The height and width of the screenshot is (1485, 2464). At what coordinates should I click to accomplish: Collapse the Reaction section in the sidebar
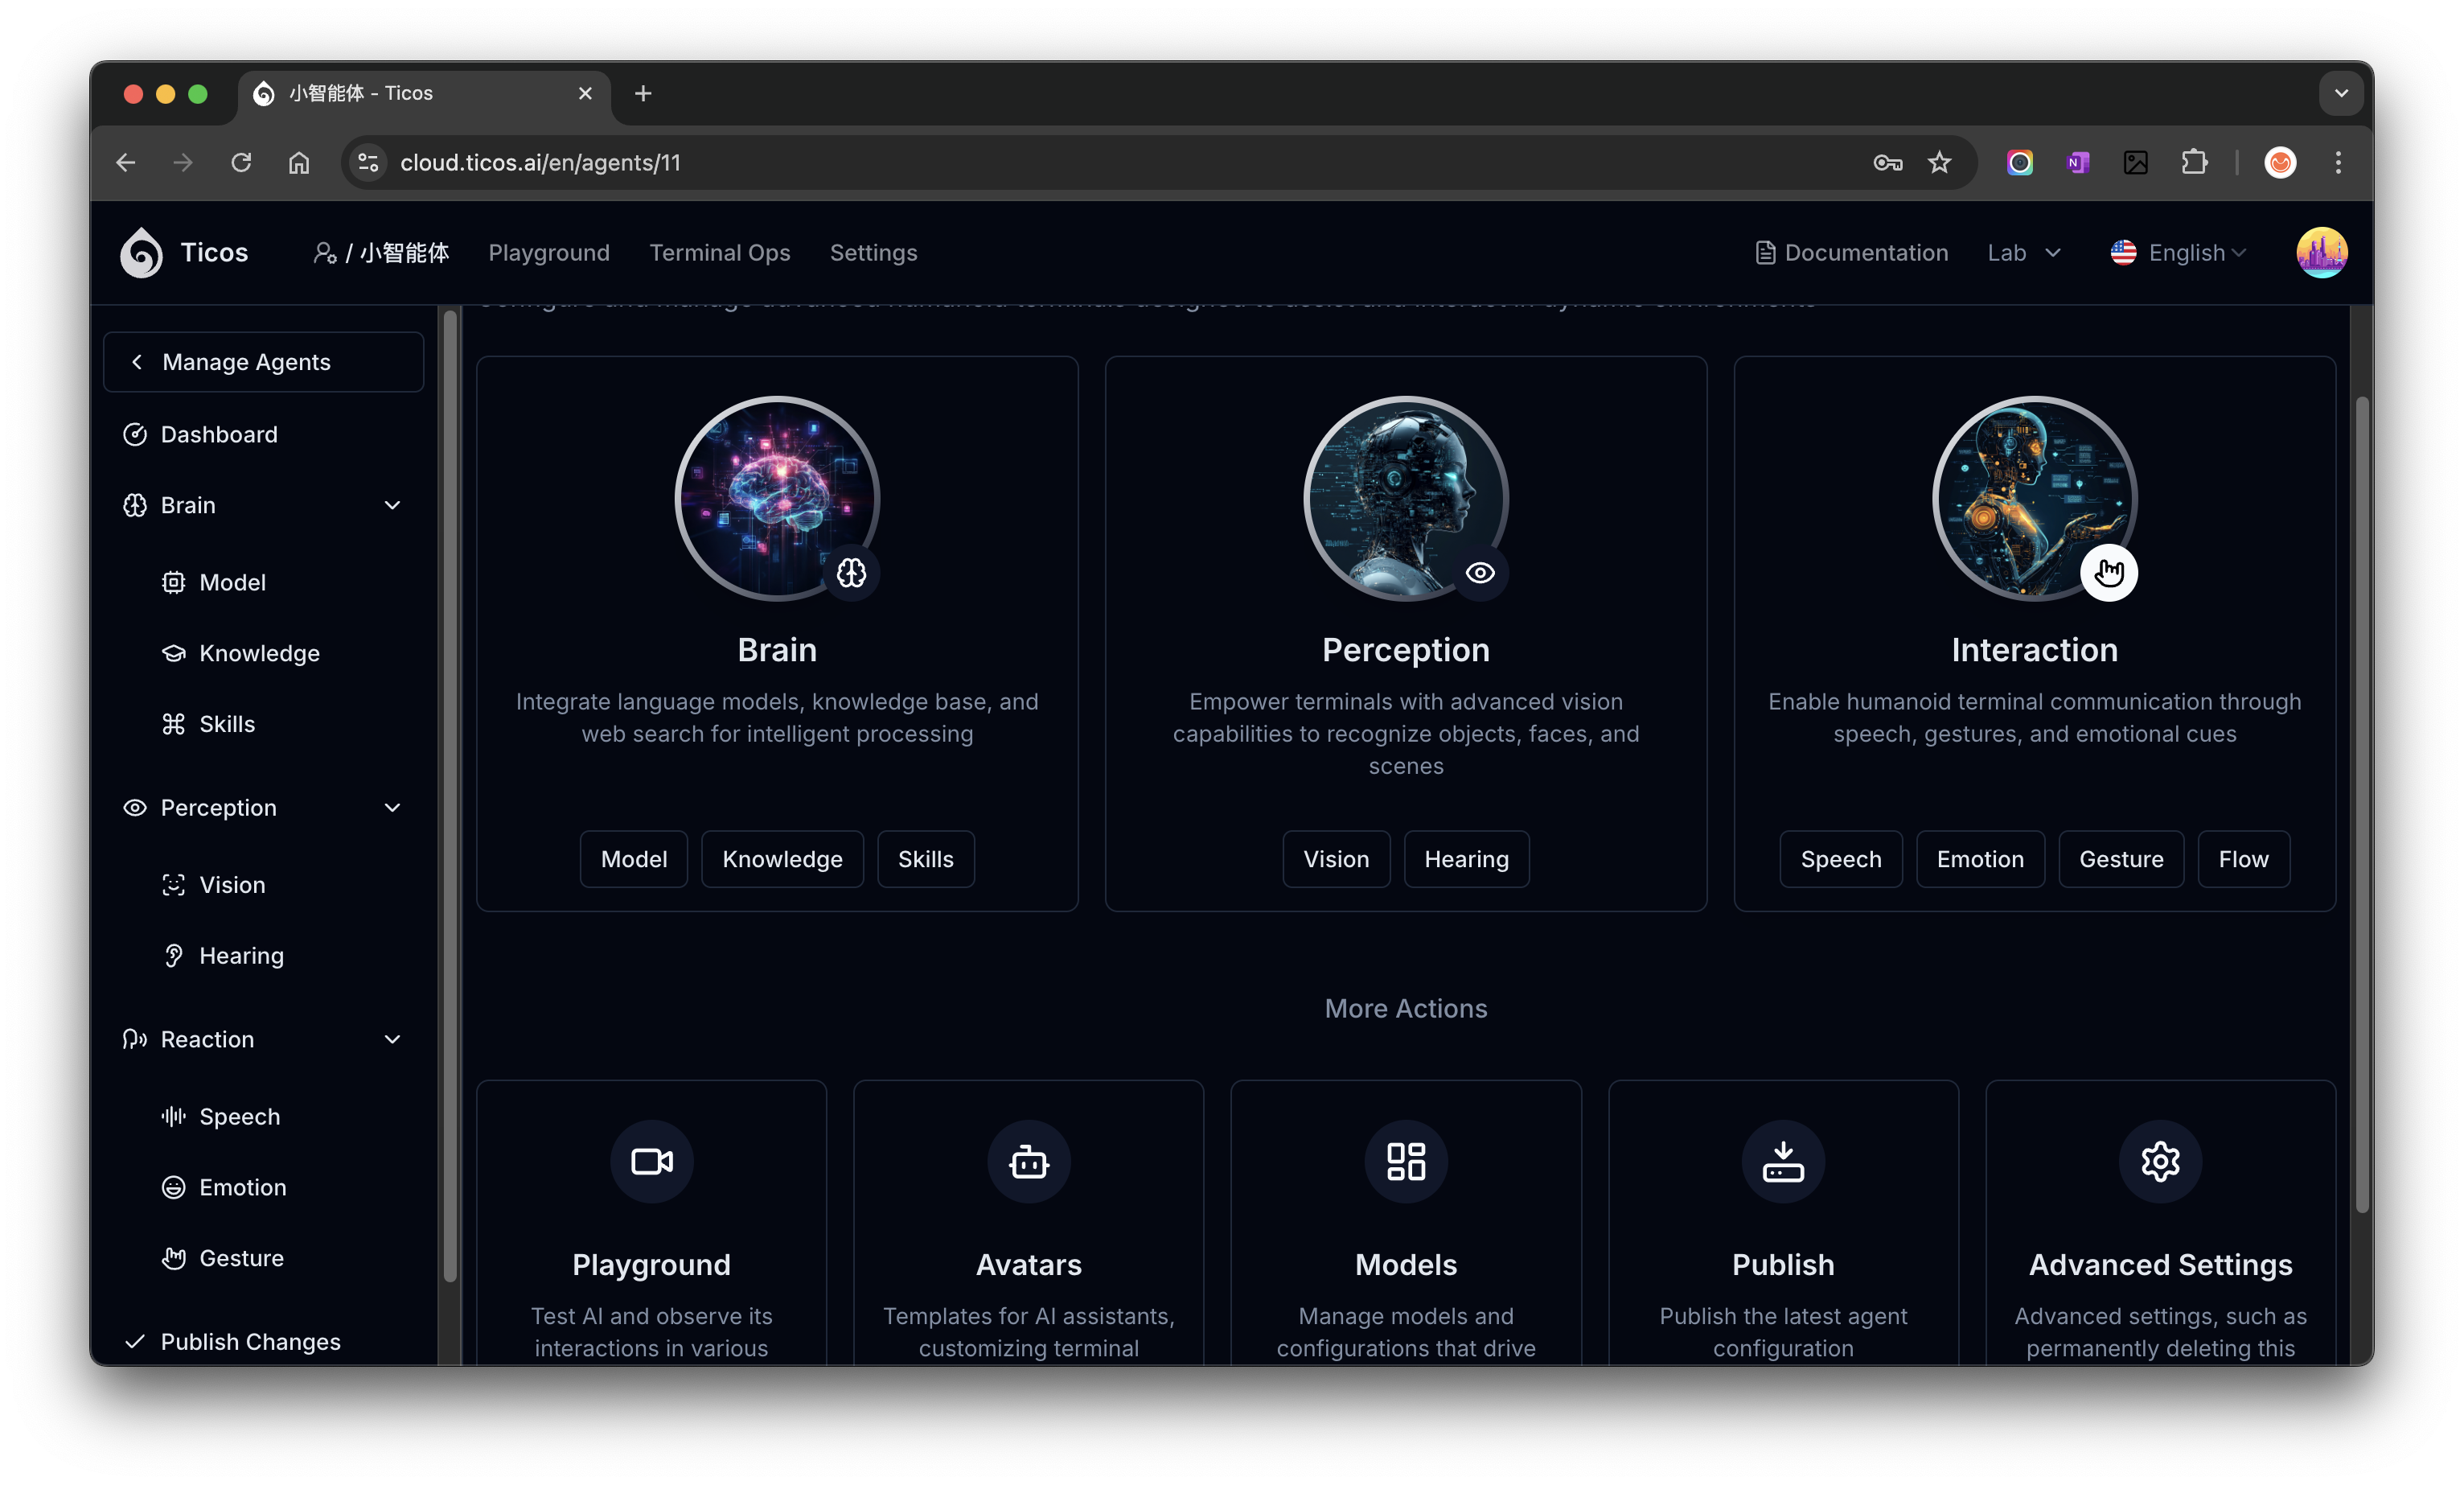pos(393,1039)
